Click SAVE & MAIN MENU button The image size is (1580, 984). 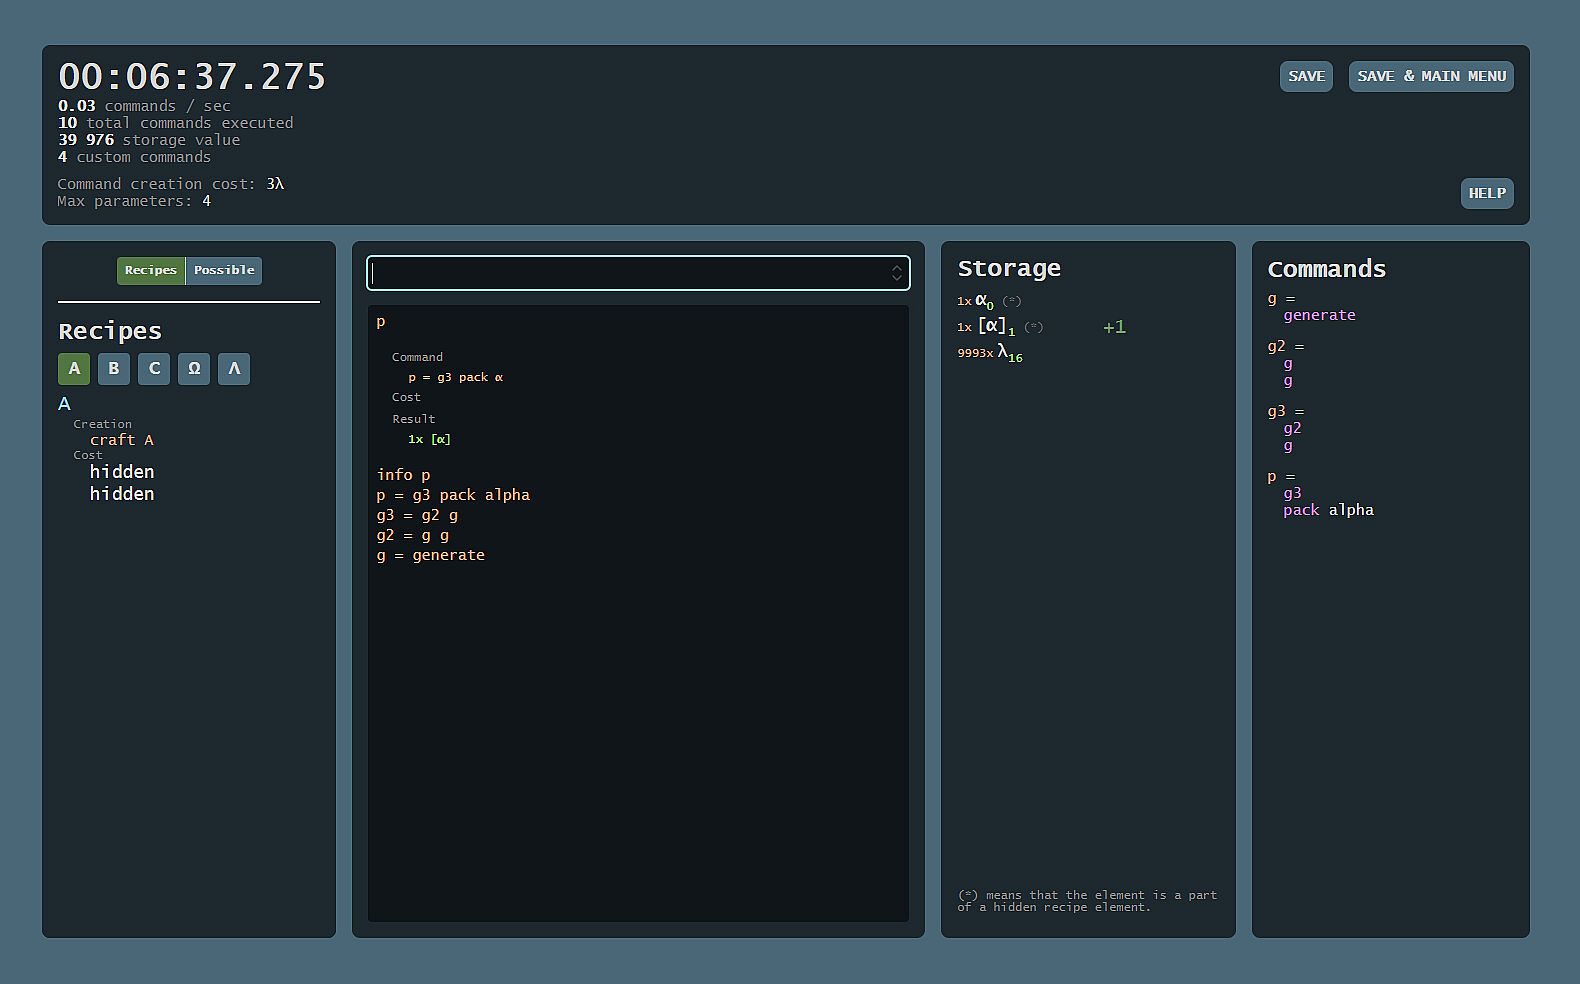click(1431, 77)
